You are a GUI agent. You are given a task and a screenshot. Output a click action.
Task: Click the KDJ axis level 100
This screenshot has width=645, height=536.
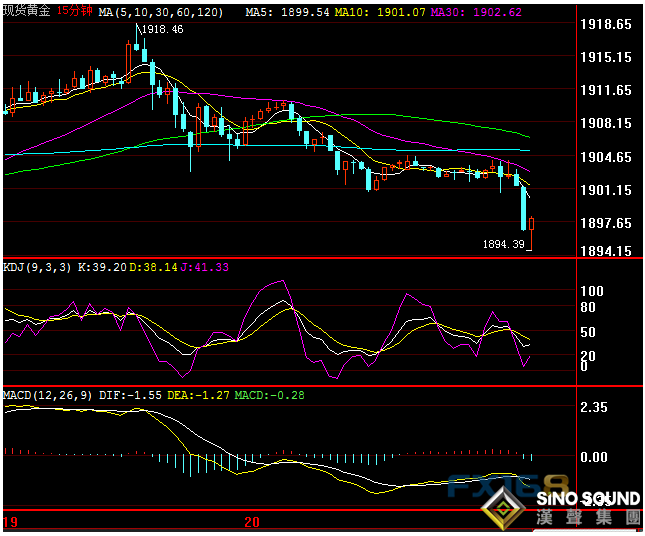[592, 291]
